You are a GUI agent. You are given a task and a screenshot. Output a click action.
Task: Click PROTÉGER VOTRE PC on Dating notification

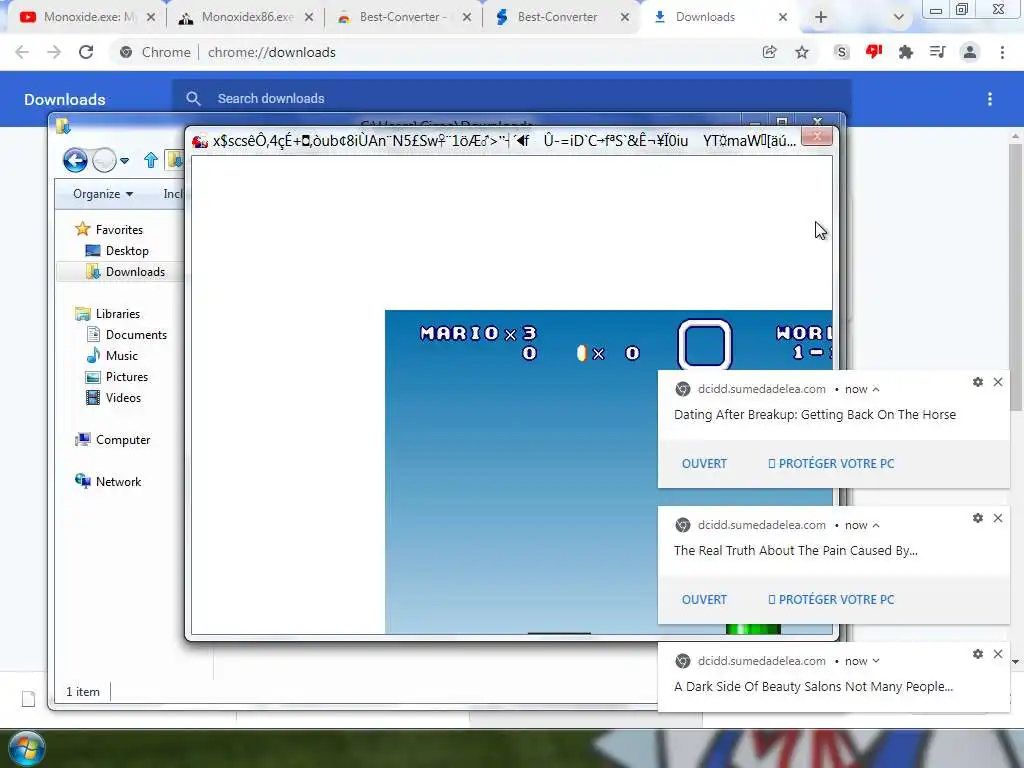831,464
